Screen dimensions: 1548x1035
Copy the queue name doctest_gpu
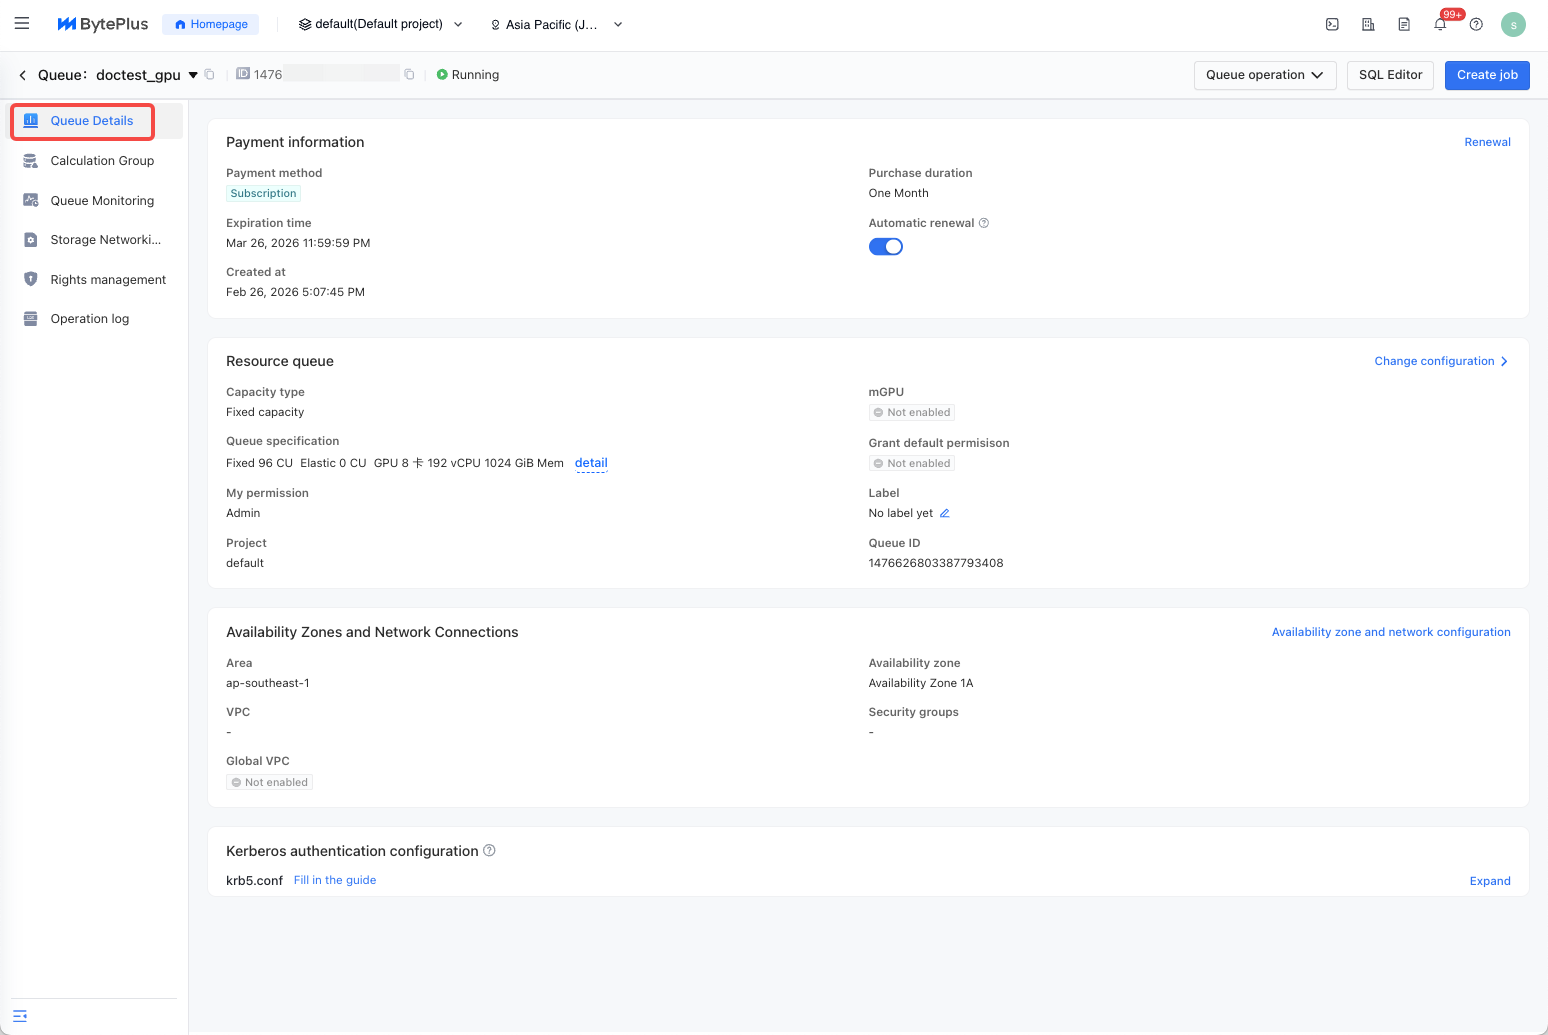point(210,75)
